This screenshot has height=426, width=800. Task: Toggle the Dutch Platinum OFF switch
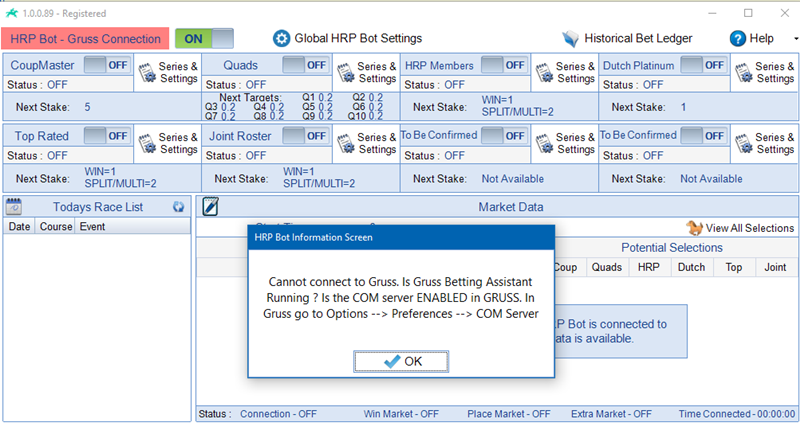[703, 65]
